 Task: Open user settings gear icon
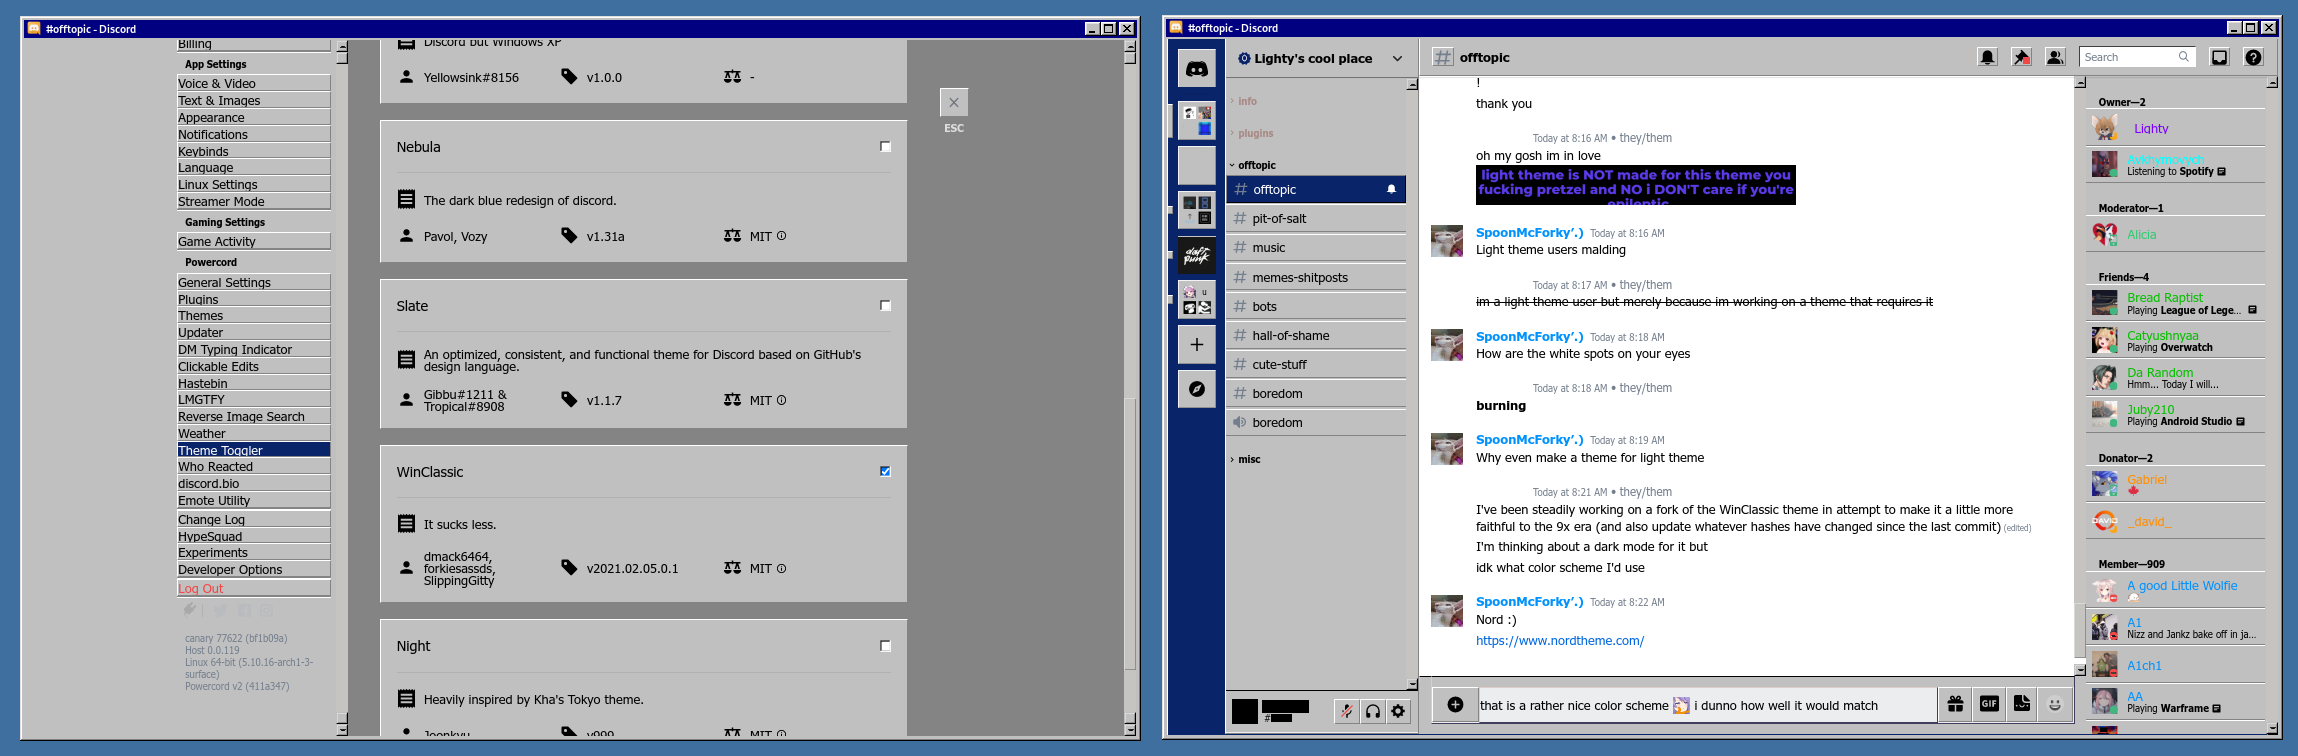(x=1398, y=711)
